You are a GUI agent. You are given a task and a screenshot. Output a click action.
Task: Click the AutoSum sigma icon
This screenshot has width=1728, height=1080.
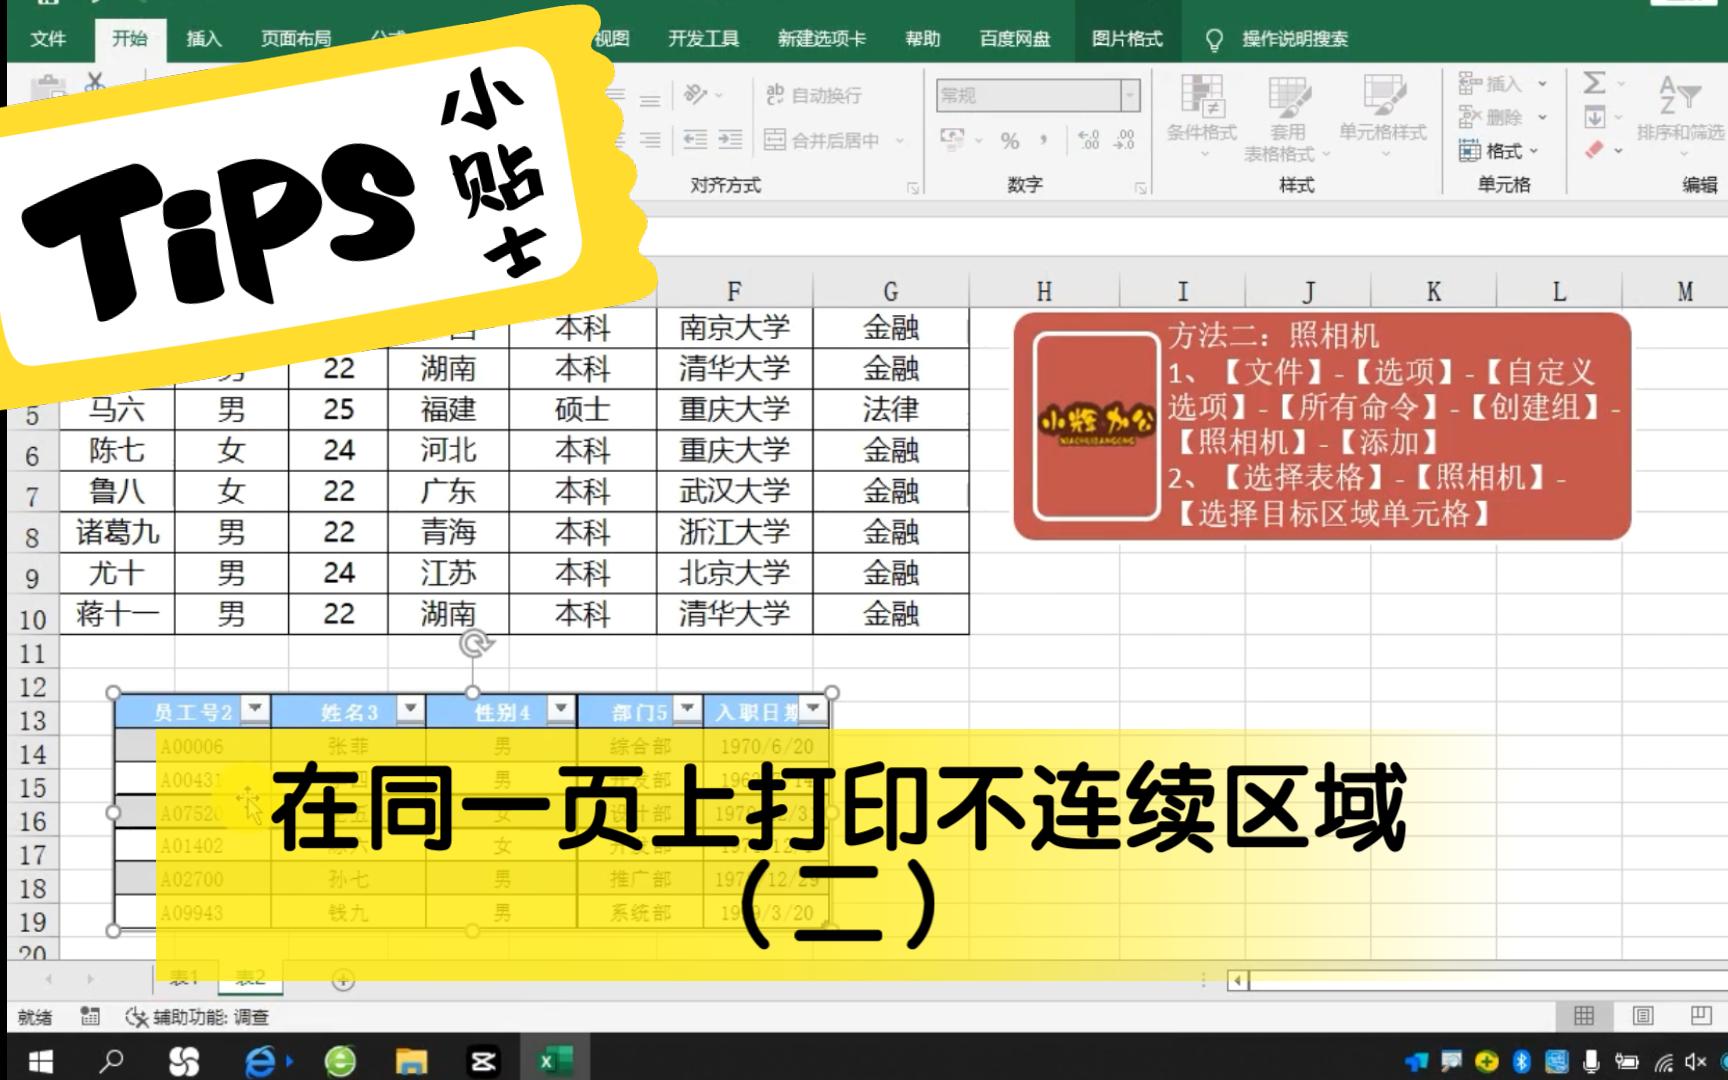pyautogui.click(x=1595, y=83)
